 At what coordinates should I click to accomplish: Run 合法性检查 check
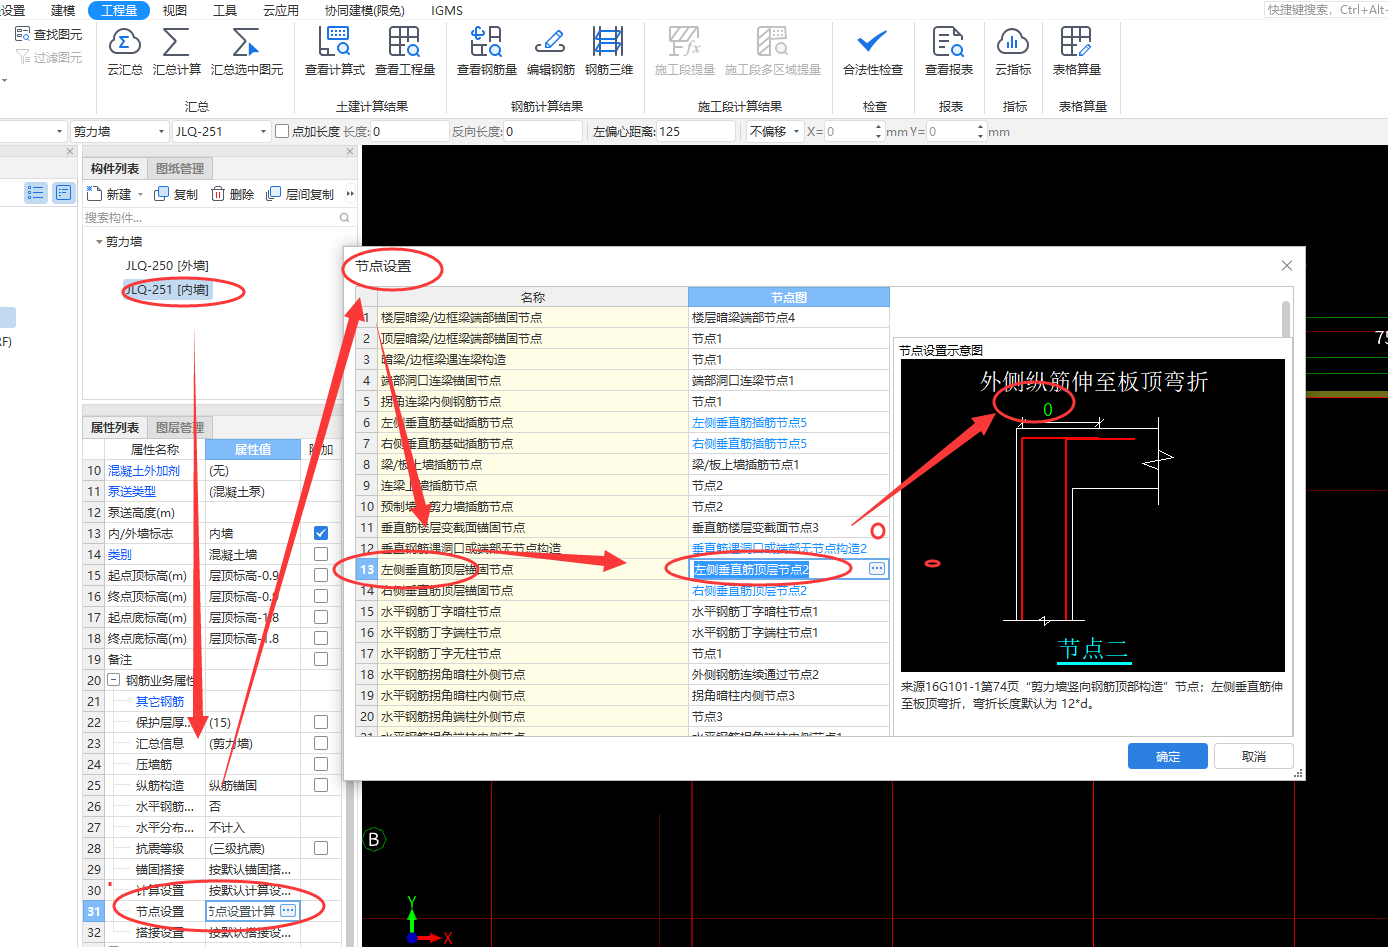(872, 51)
